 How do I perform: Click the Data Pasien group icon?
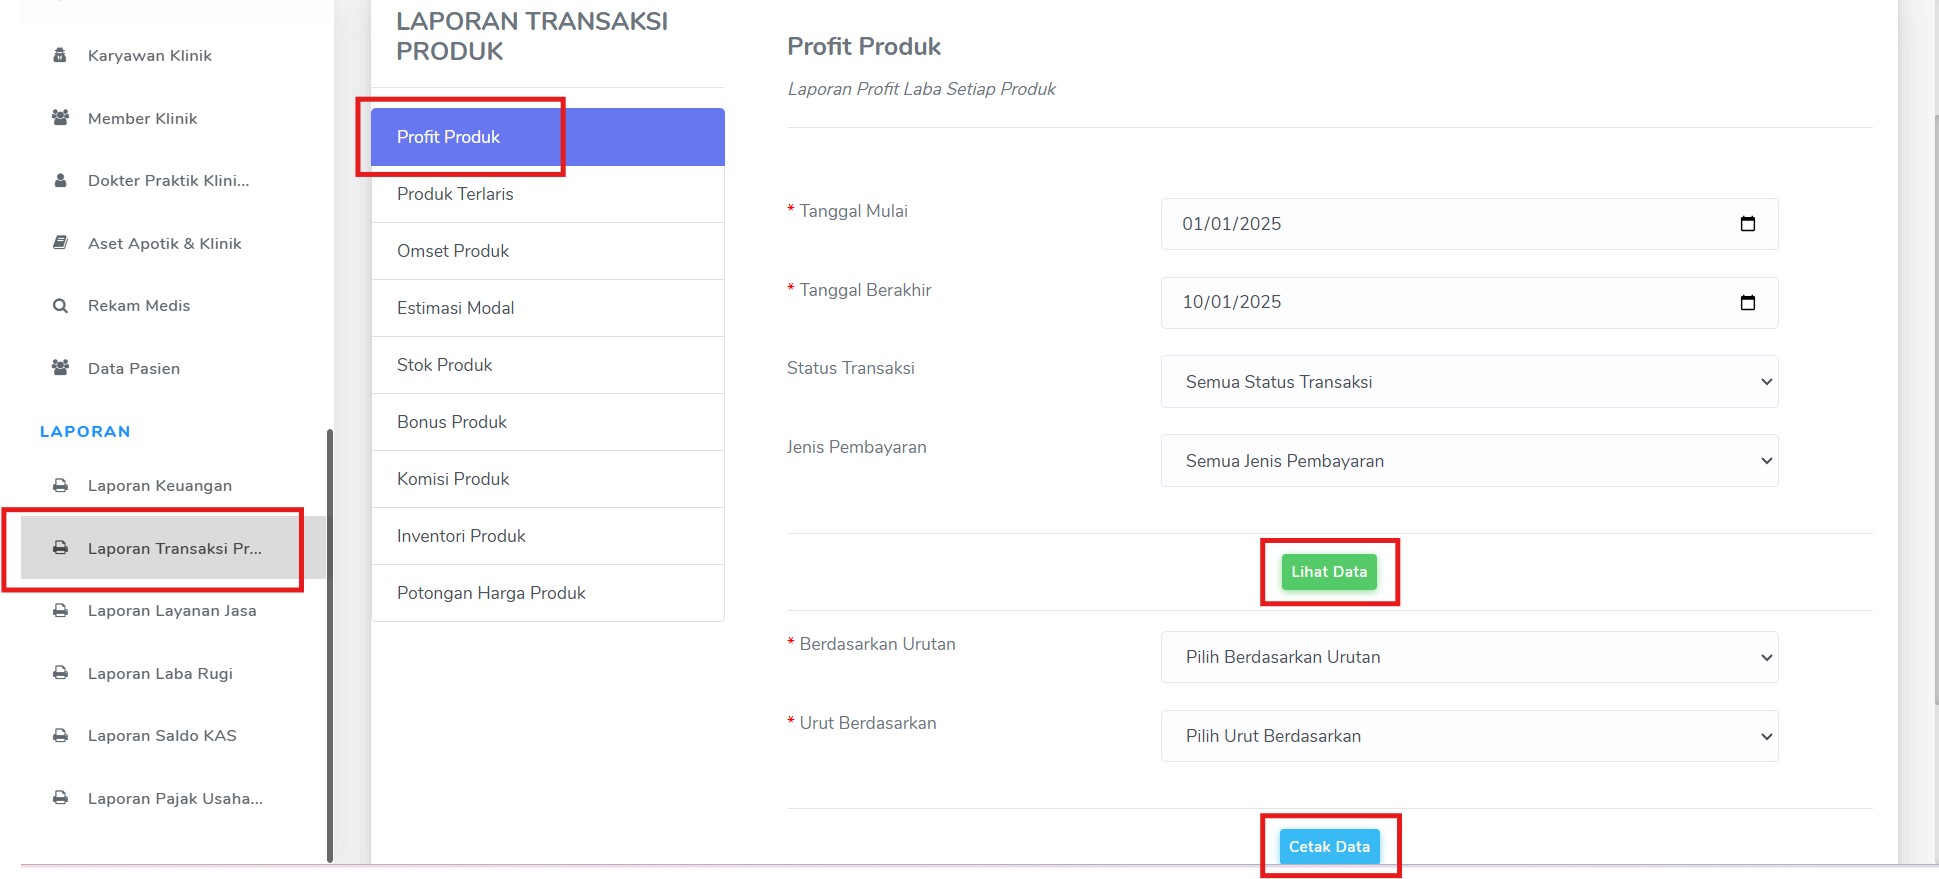tap(60, 368)
